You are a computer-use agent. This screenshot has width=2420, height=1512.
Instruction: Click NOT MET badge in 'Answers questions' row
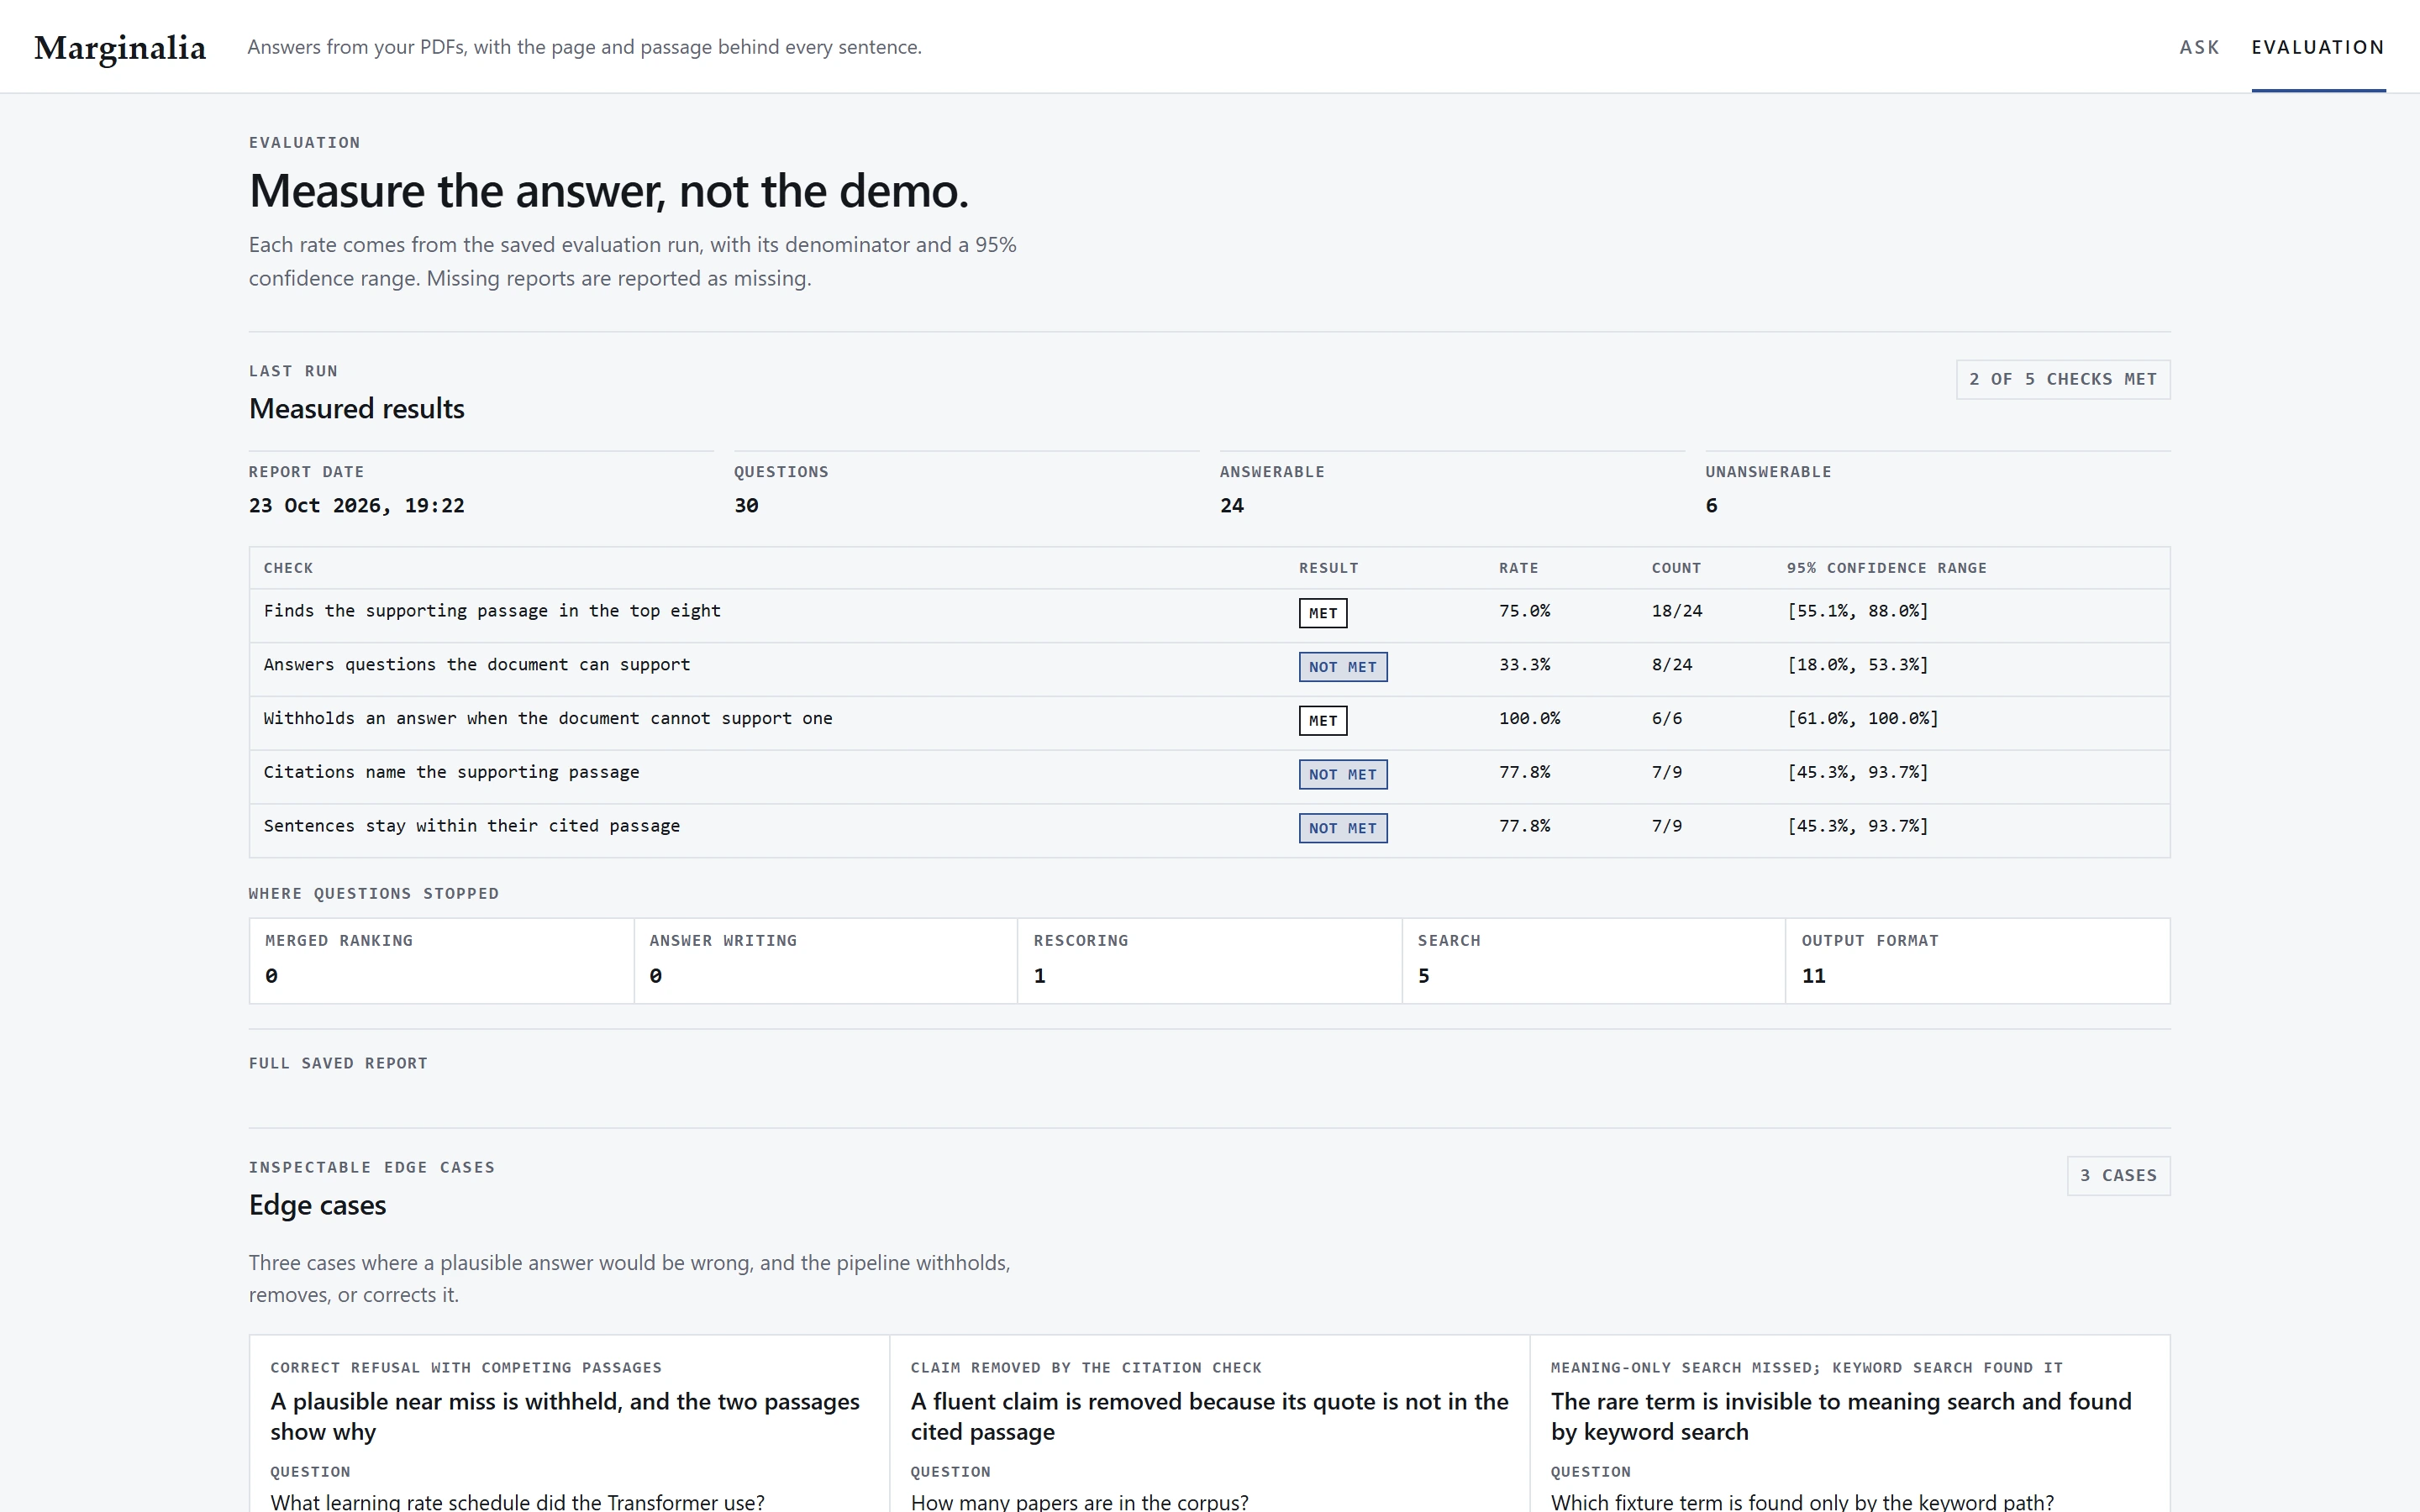pyautogui.click(x=1343, y=667)
